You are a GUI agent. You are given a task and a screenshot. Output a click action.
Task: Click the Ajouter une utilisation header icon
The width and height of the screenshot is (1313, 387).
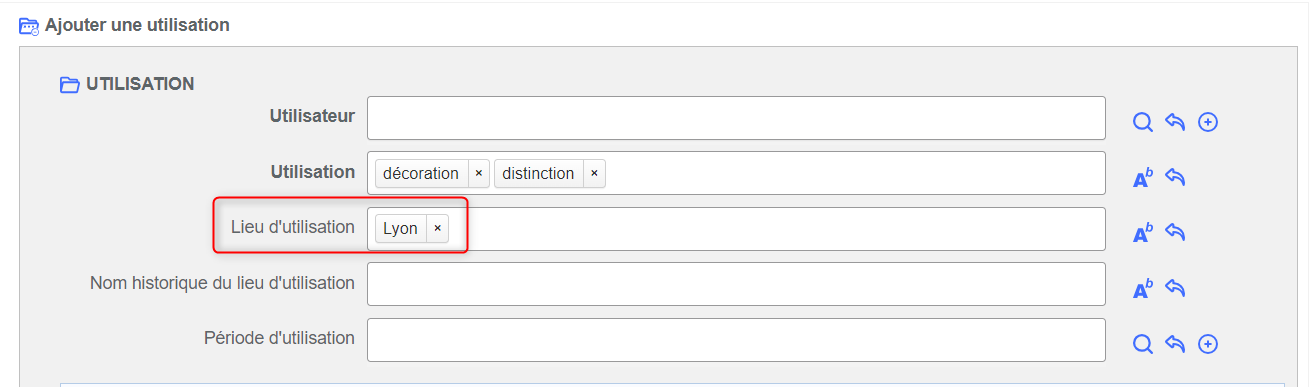pyautogui.click(x=29, y=26)
